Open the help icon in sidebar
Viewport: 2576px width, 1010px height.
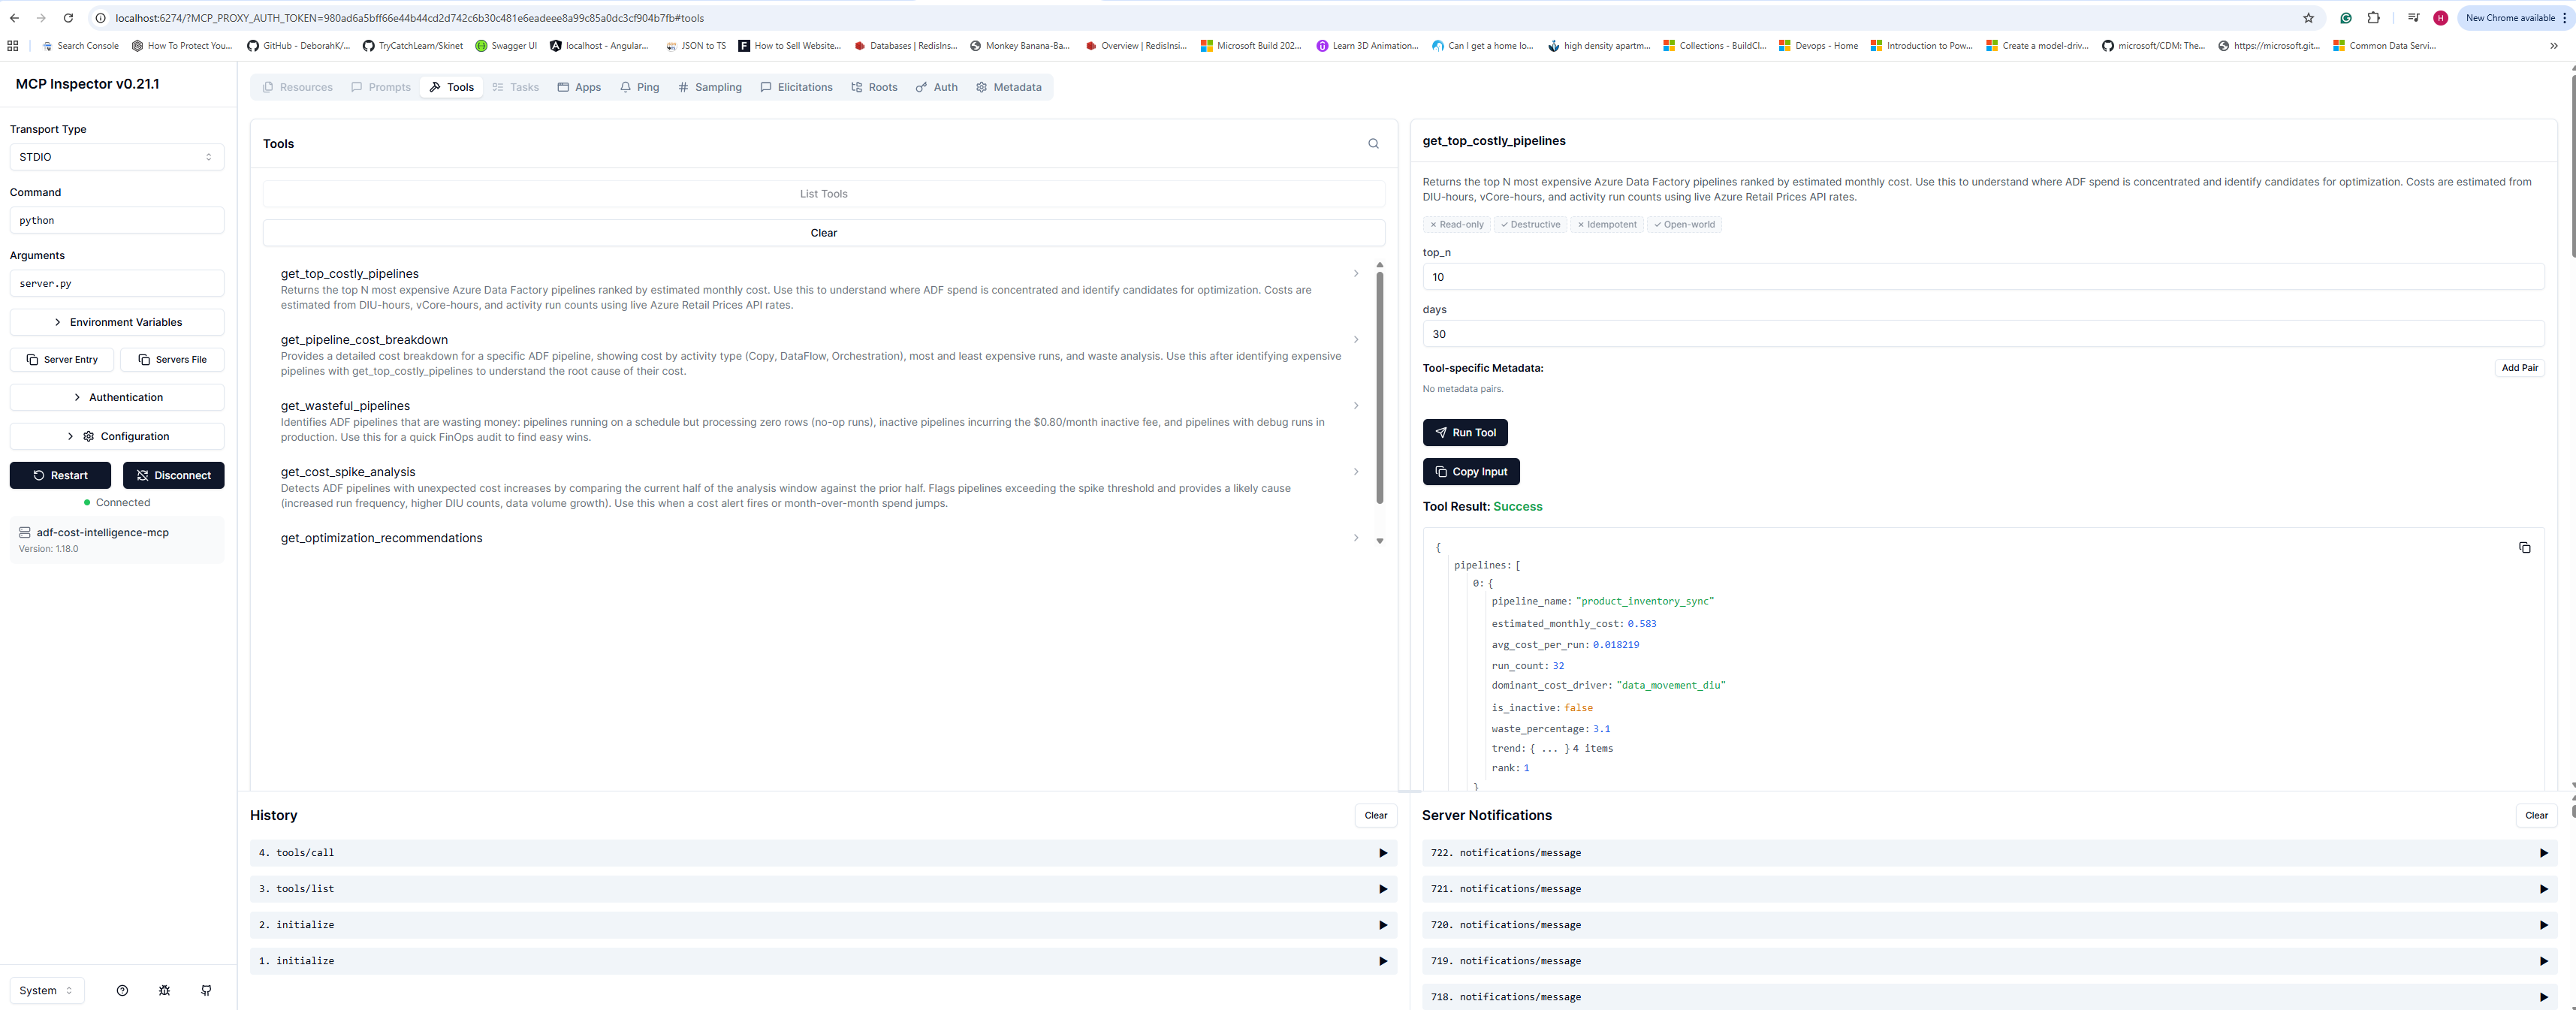(x=122, y=990)
